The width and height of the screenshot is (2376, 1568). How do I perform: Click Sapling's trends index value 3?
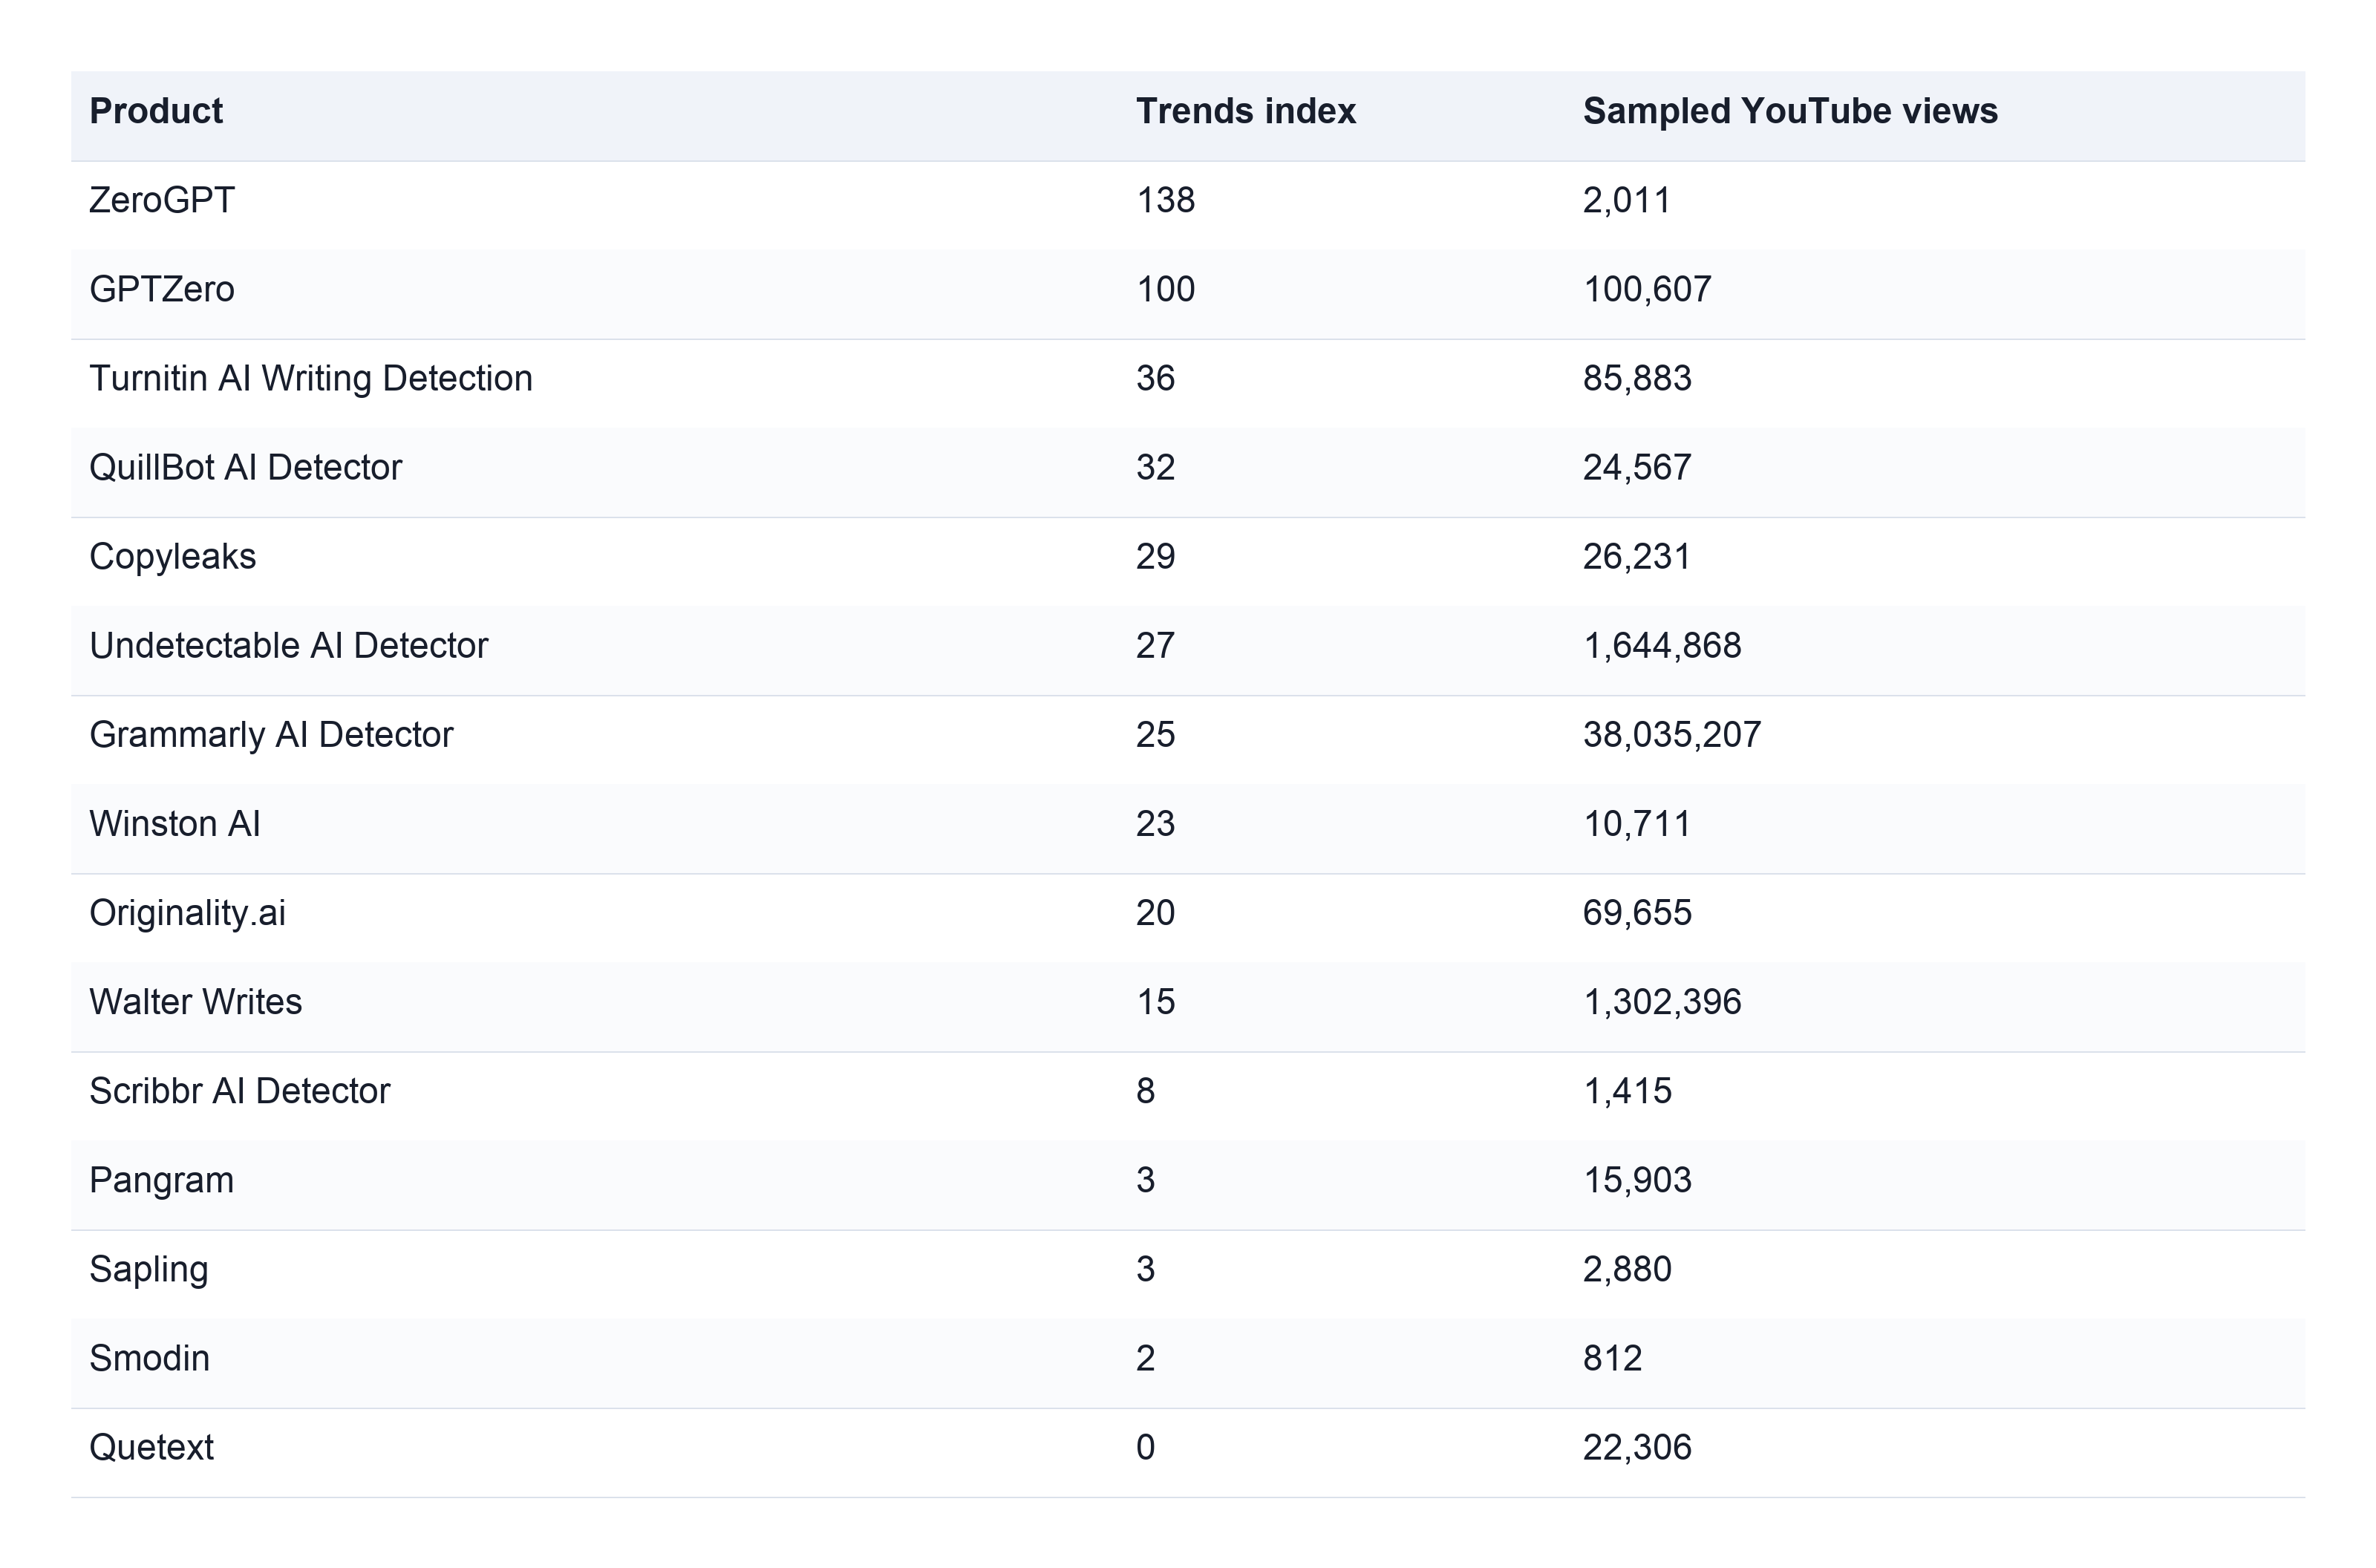tap(1145, 1269)
